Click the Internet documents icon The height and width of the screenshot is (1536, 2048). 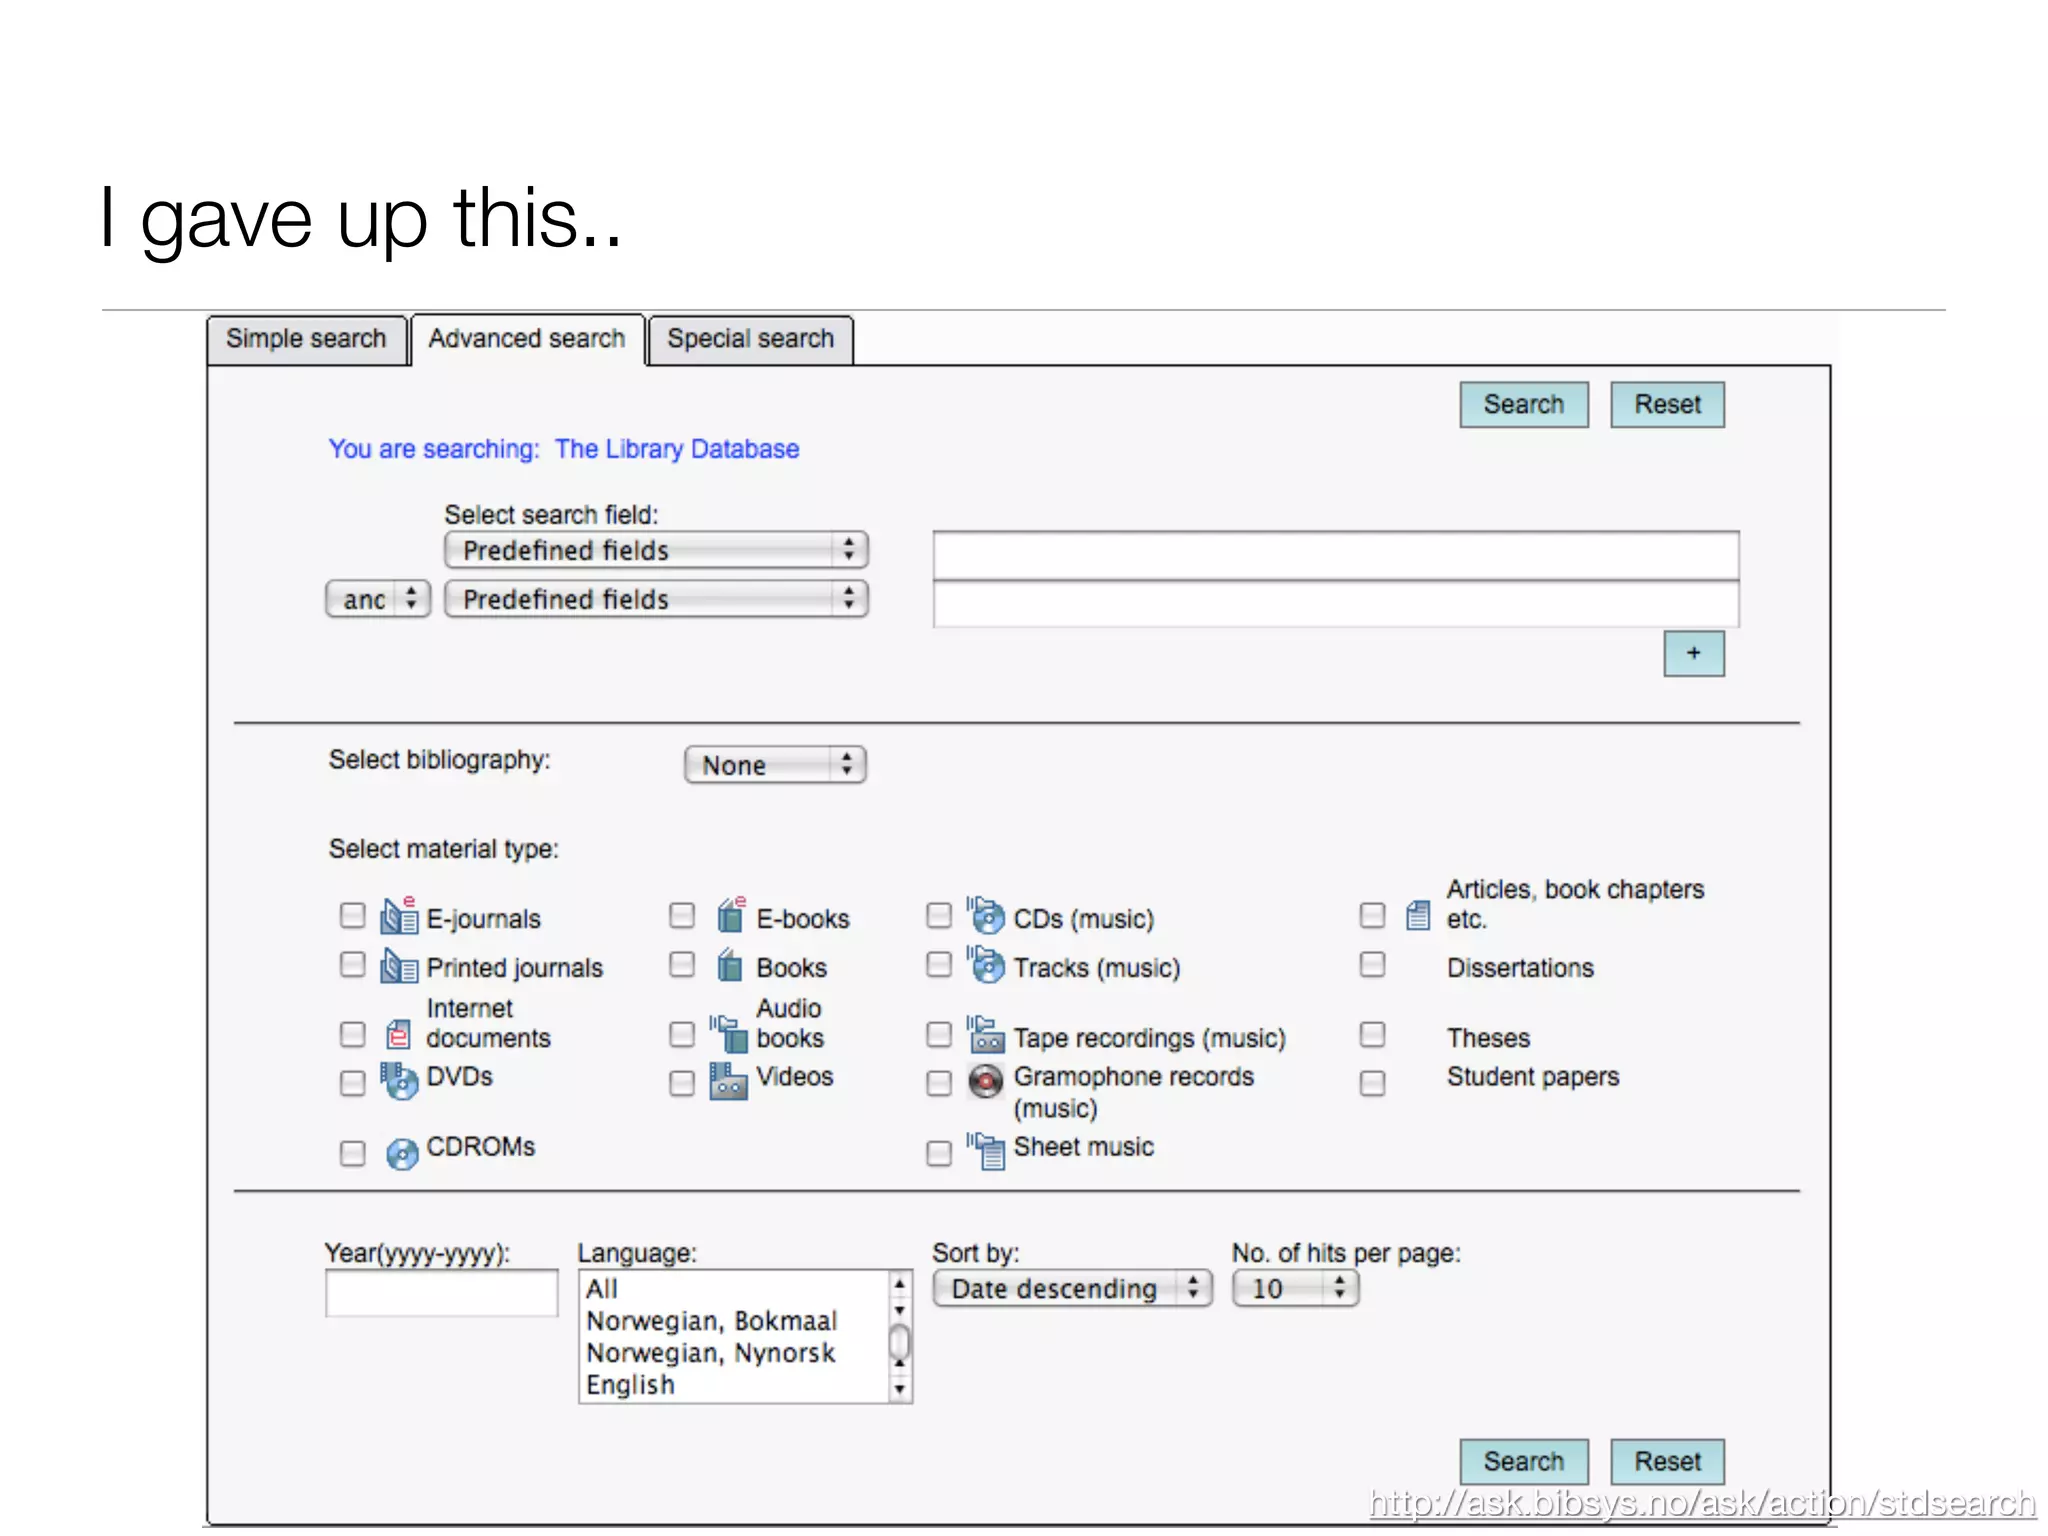click(399, 1035)
